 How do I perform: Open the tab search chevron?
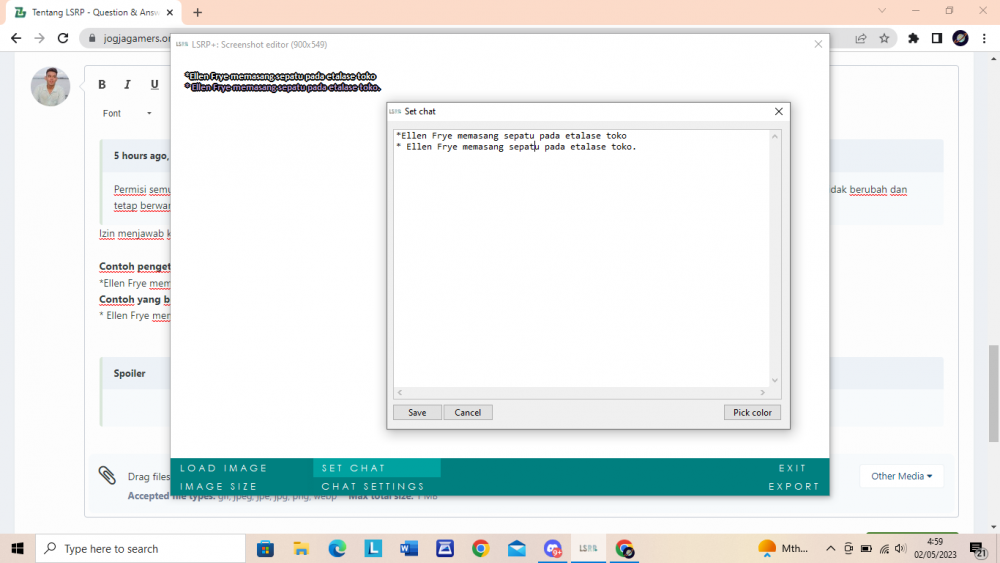click(882, 11)
